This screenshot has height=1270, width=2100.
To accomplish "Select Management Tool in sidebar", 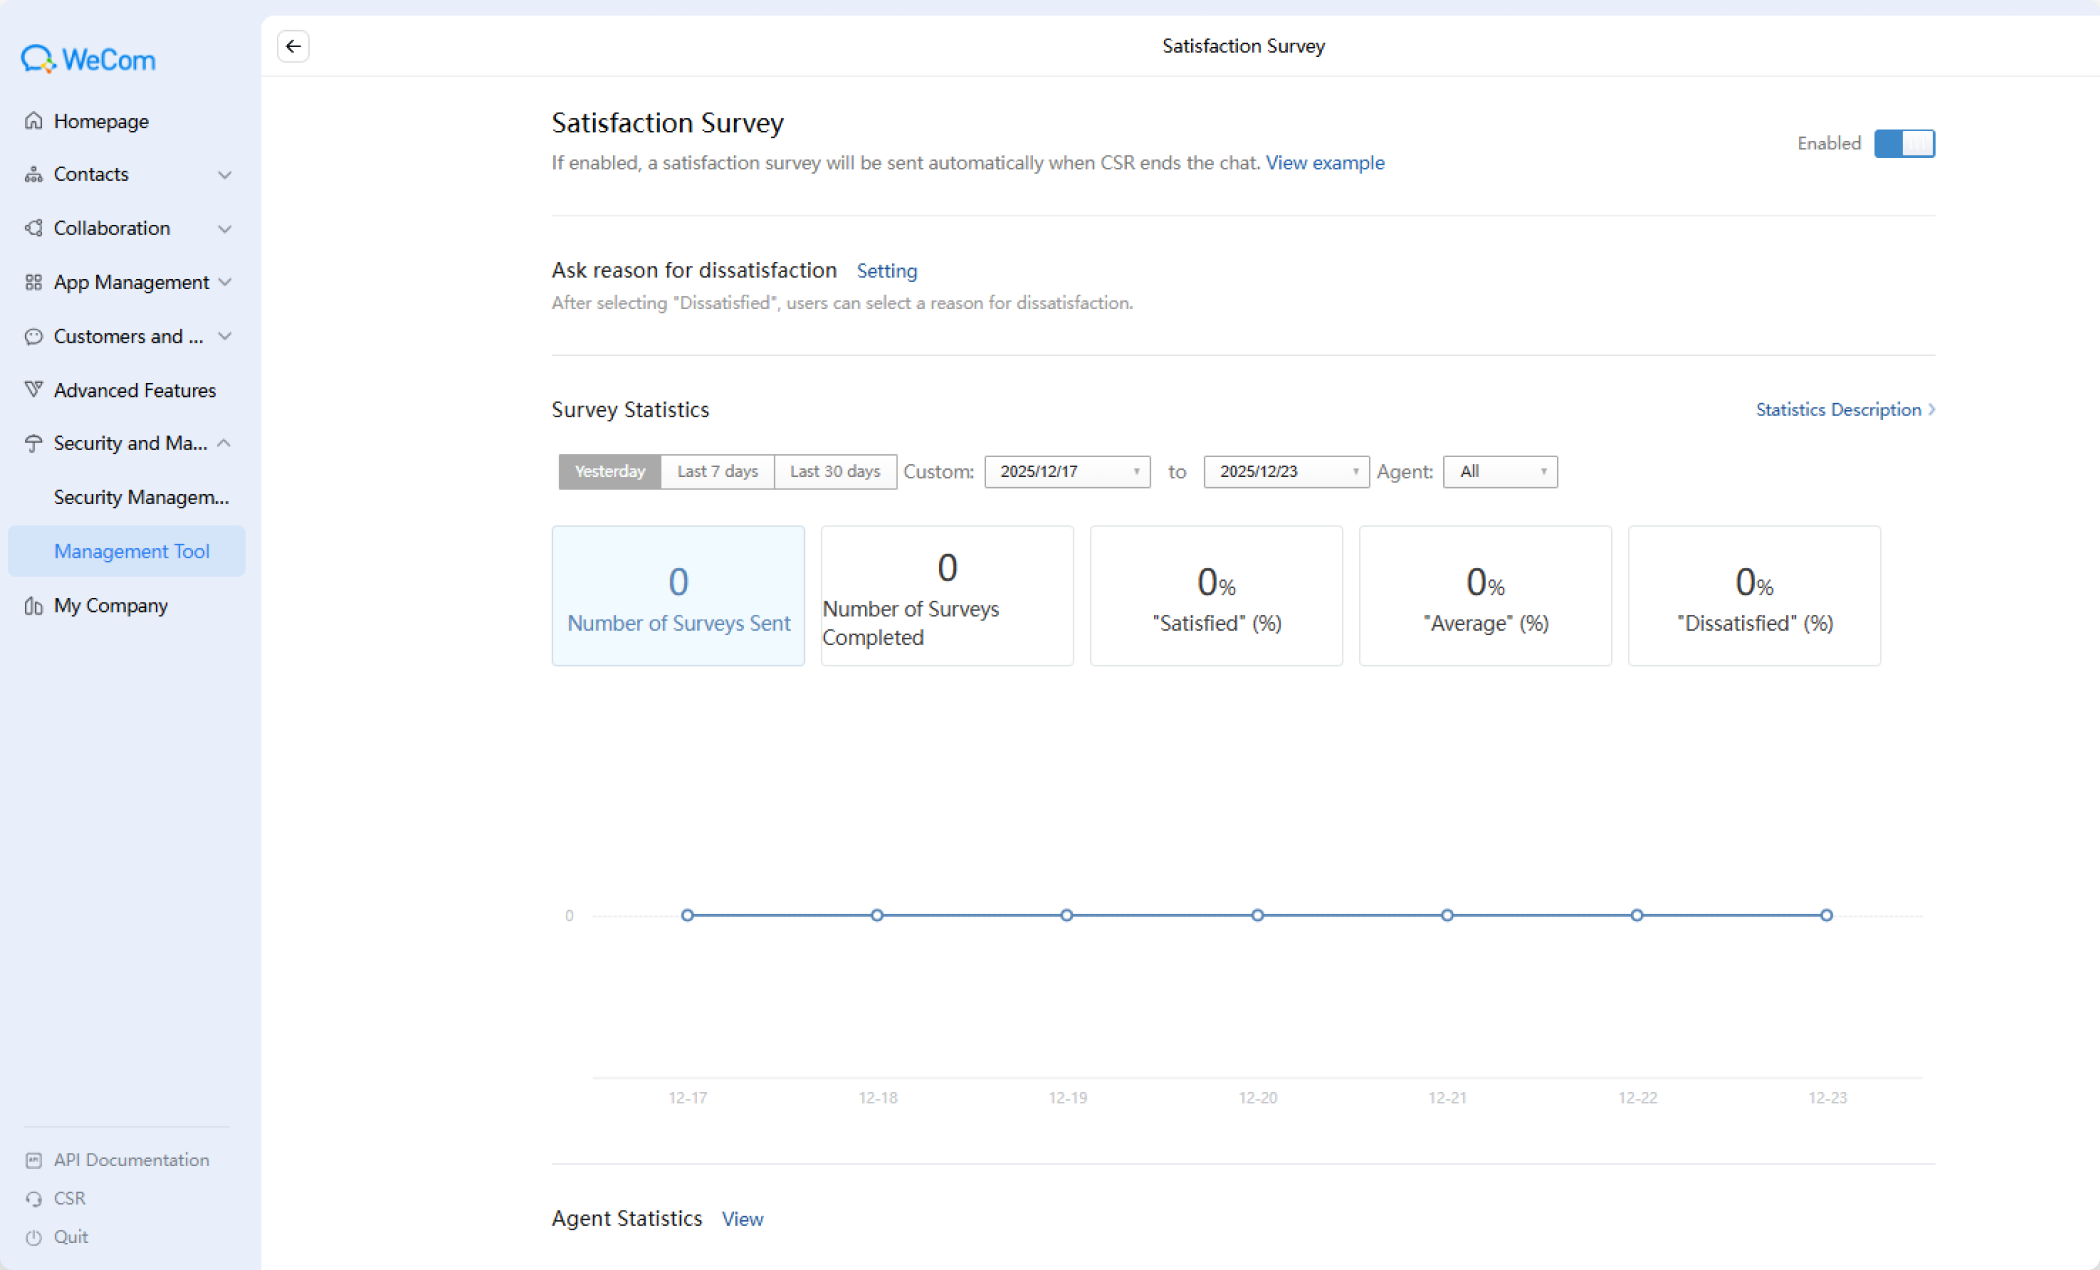I will pos(127,551).
